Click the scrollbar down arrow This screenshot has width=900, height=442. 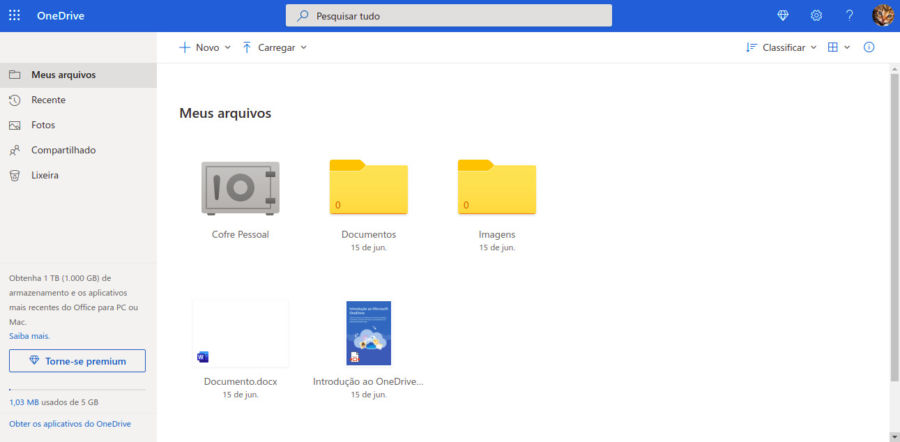(894, 437)
